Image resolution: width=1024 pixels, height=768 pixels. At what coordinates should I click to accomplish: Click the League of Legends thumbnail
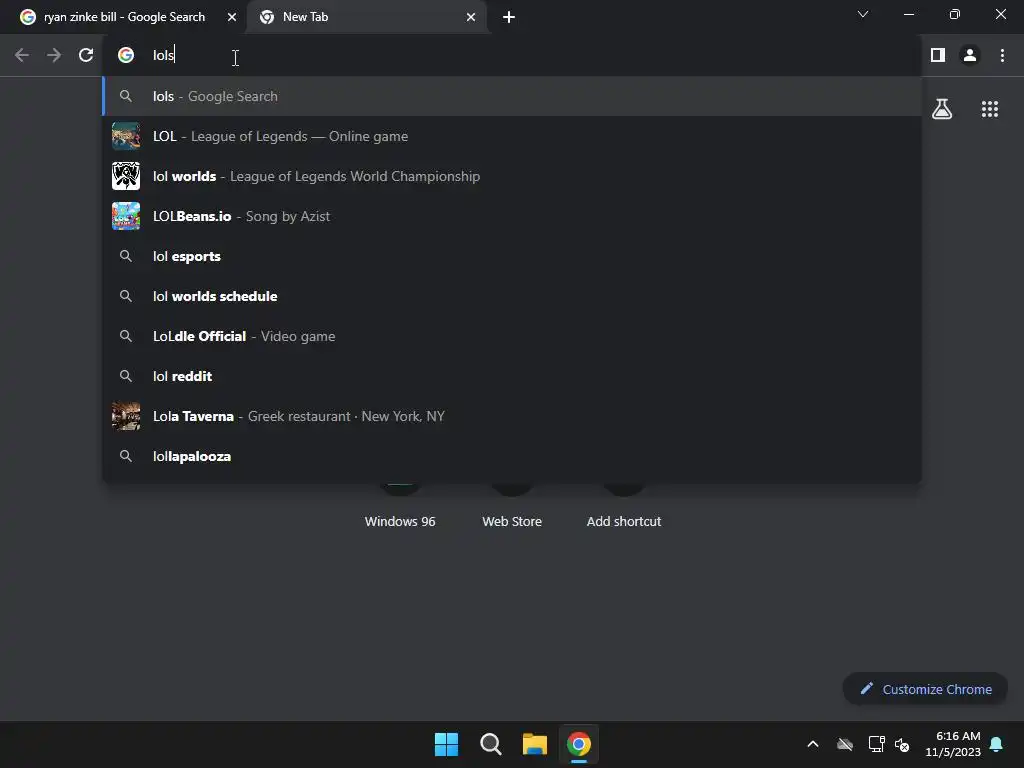(x=126, y=136)
